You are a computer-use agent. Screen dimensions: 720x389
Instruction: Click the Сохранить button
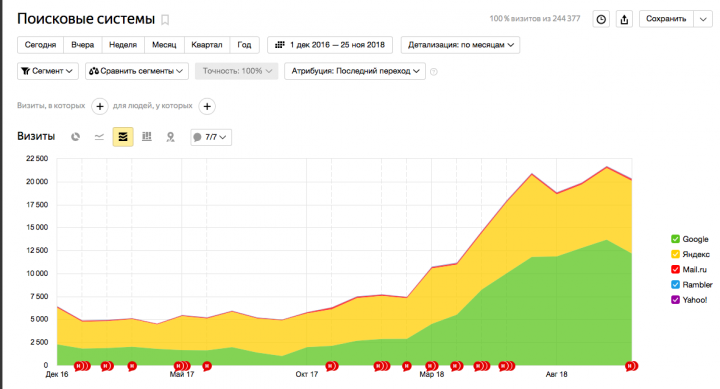(x=666, y=19)
